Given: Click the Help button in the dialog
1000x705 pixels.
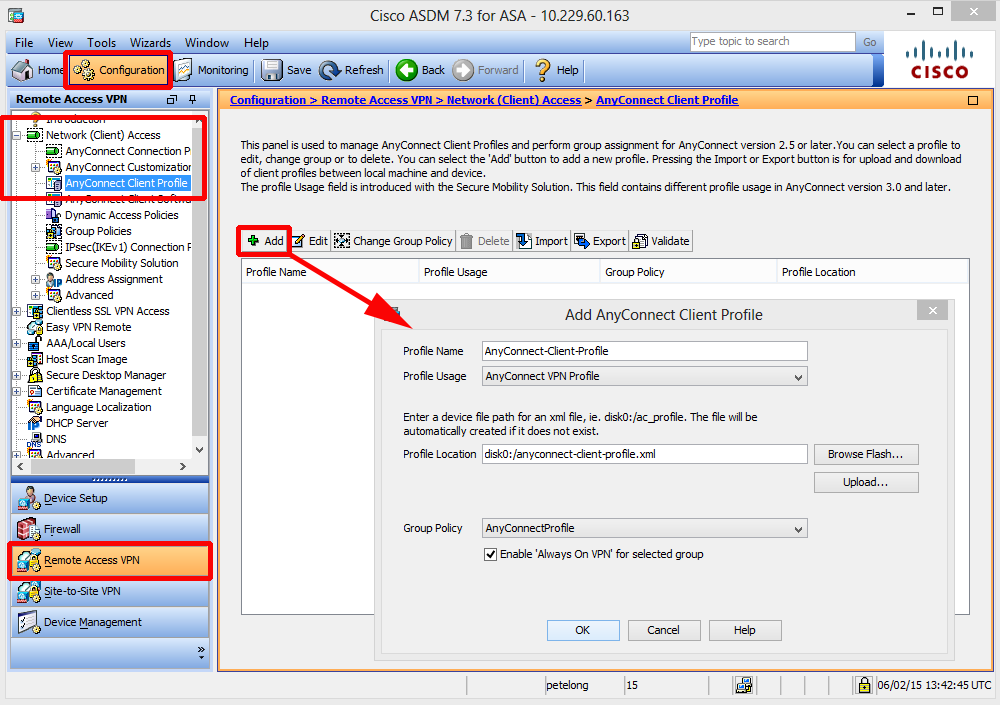Looking at the screenshot, I should pyautogui.click(x=745, y=630).
